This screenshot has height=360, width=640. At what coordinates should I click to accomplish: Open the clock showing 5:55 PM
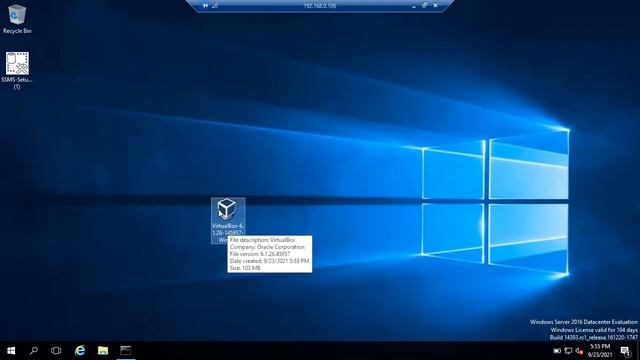click(x=600, y=351)
